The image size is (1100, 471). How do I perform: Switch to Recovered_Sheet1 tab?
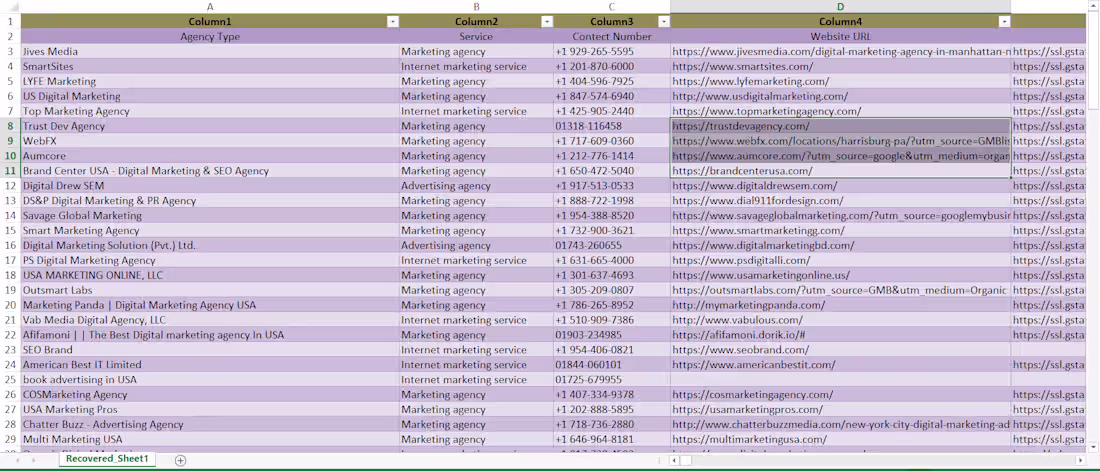107,459
